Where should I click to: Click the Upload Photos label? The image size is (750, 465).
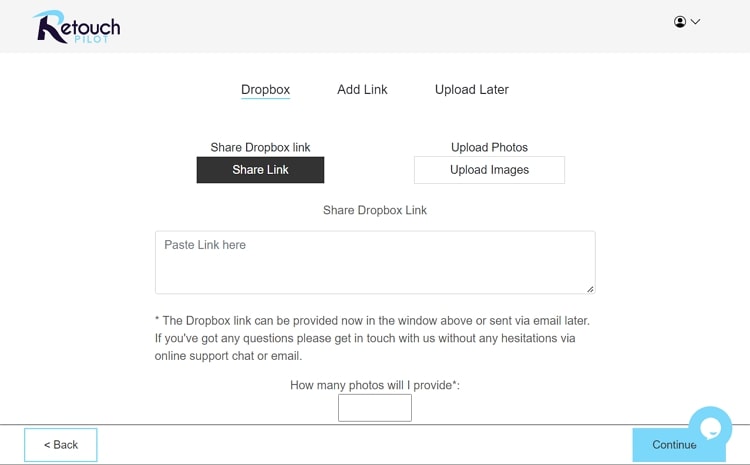[x=489, y=147]
